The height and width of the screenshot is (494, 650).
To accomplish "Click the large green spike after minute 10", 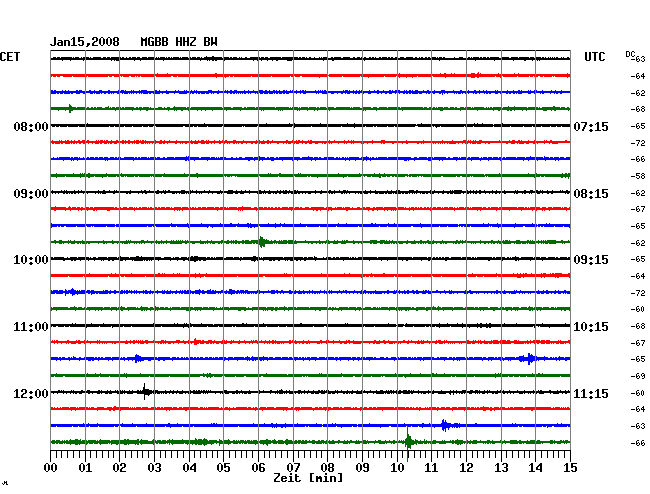I will (x=408, y=443).
